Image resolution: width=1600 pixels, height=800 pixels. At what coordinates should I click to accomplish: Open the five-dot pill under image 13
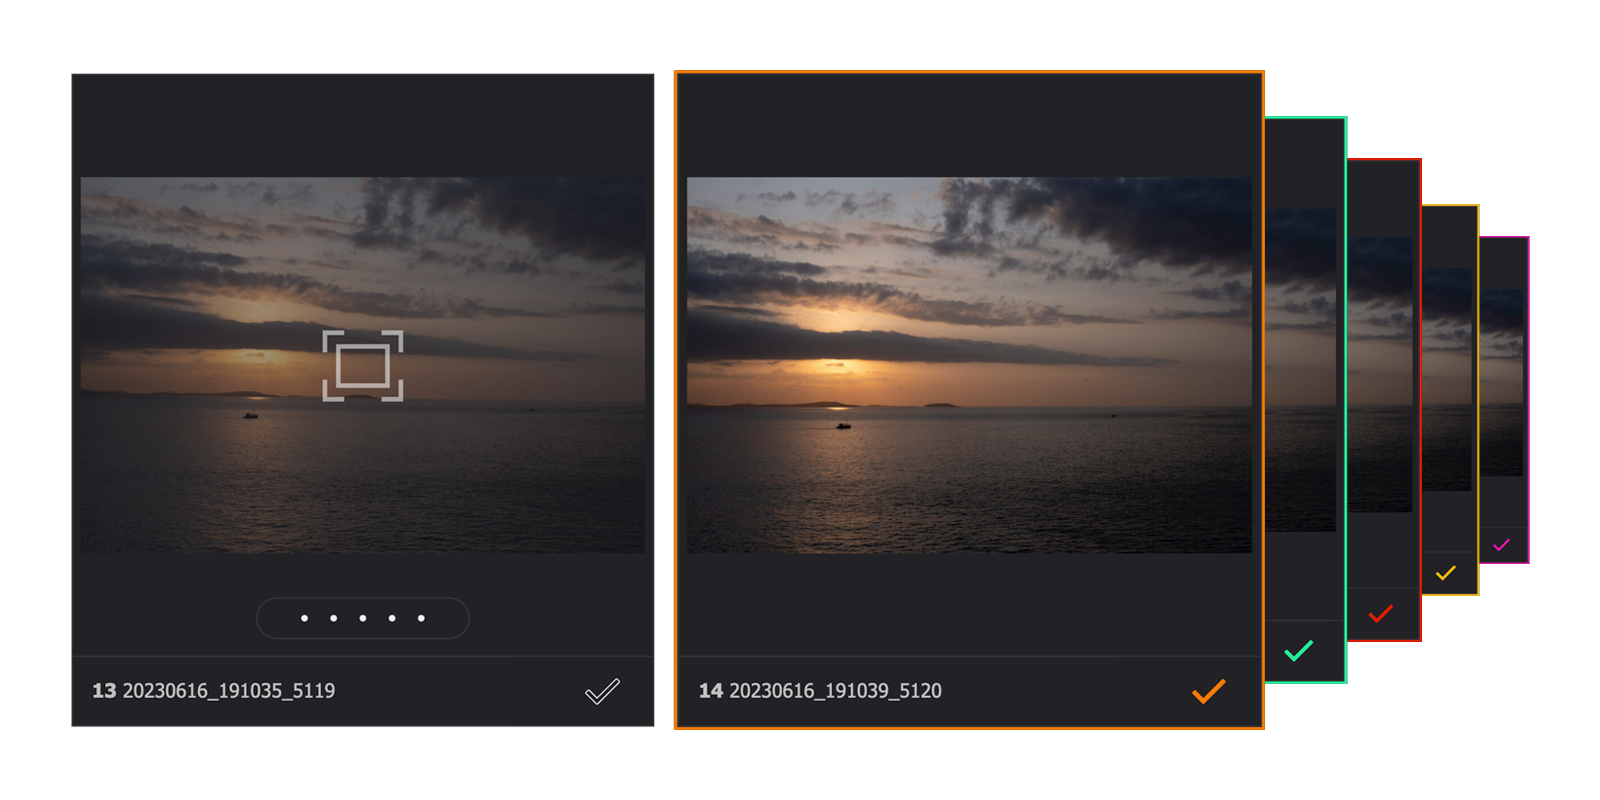point(363,618)
